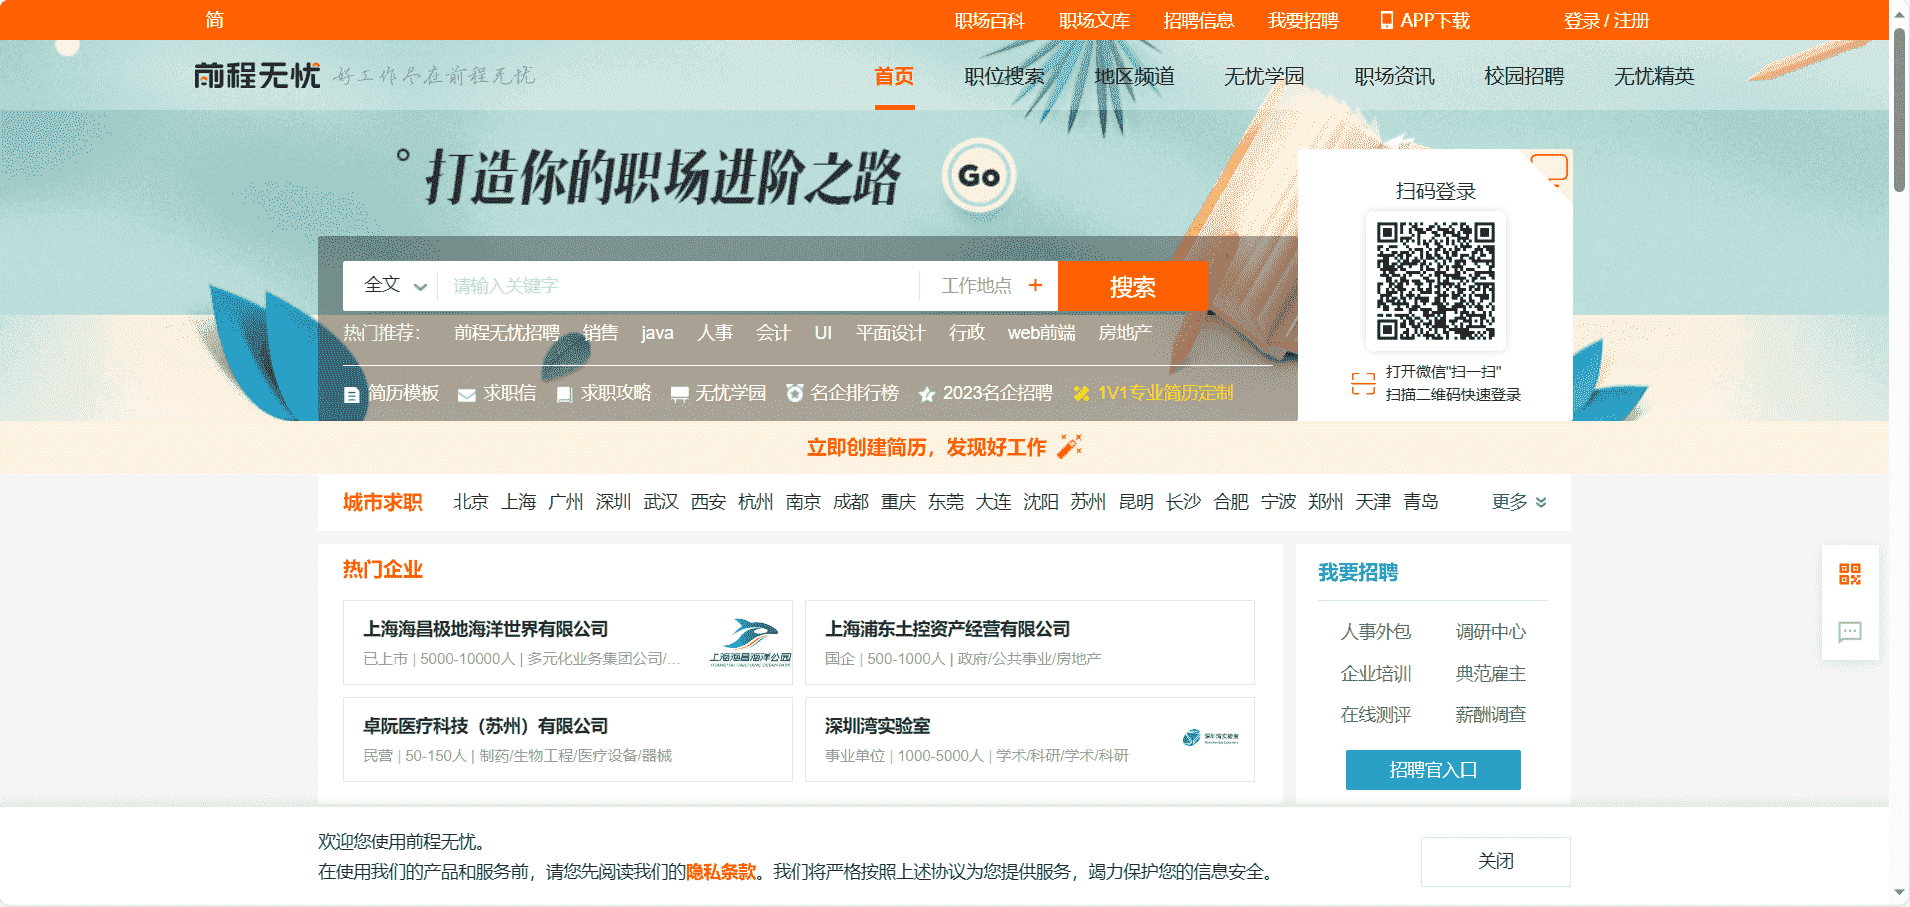Open 求职信 with the envelope icon
The width and height of the screenshot is (1910, 907).
coord(497,394)
